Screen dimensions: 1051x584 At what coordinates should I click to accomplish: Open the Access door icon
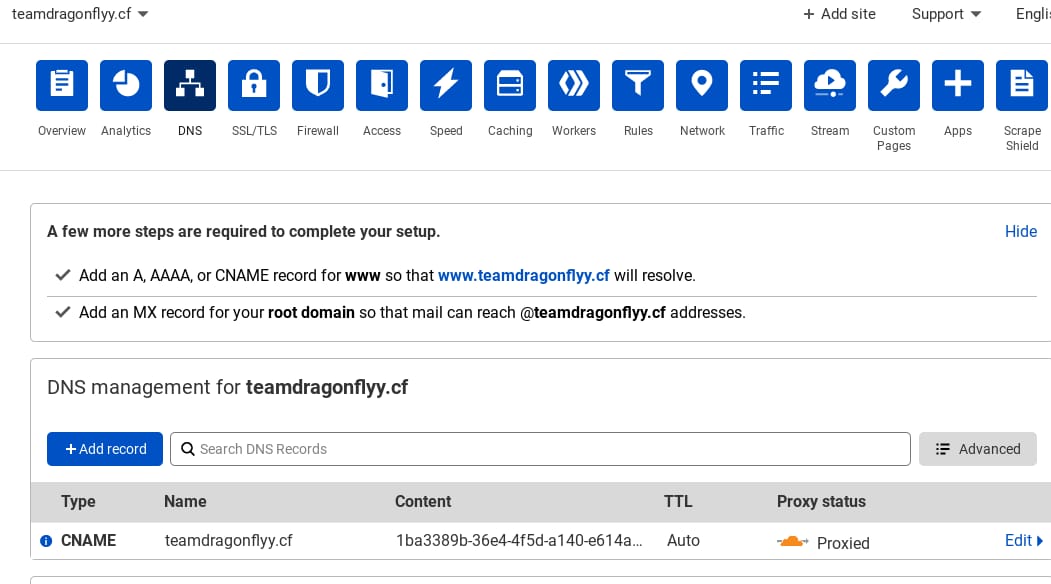(x=382, y=85)
